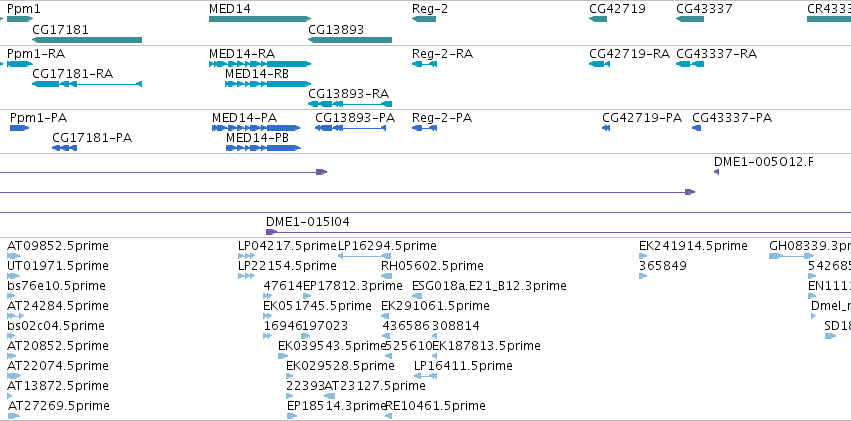Click the CG13893 gene bar
This screenshot has height=421, width=851.
350,40
